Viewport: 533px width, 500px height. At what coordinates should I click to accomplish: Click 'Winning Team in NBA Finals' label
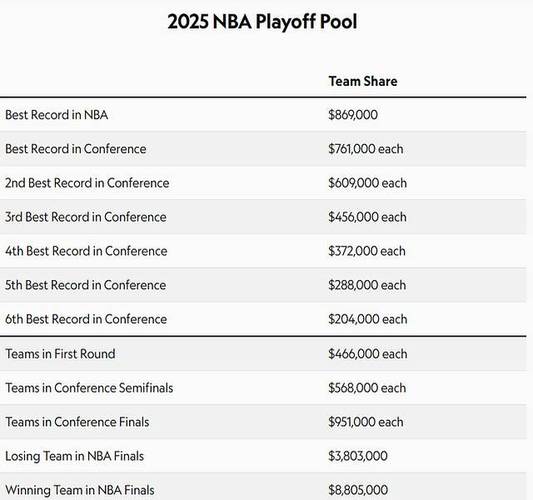pyautogui.click(x=80, y=490)
